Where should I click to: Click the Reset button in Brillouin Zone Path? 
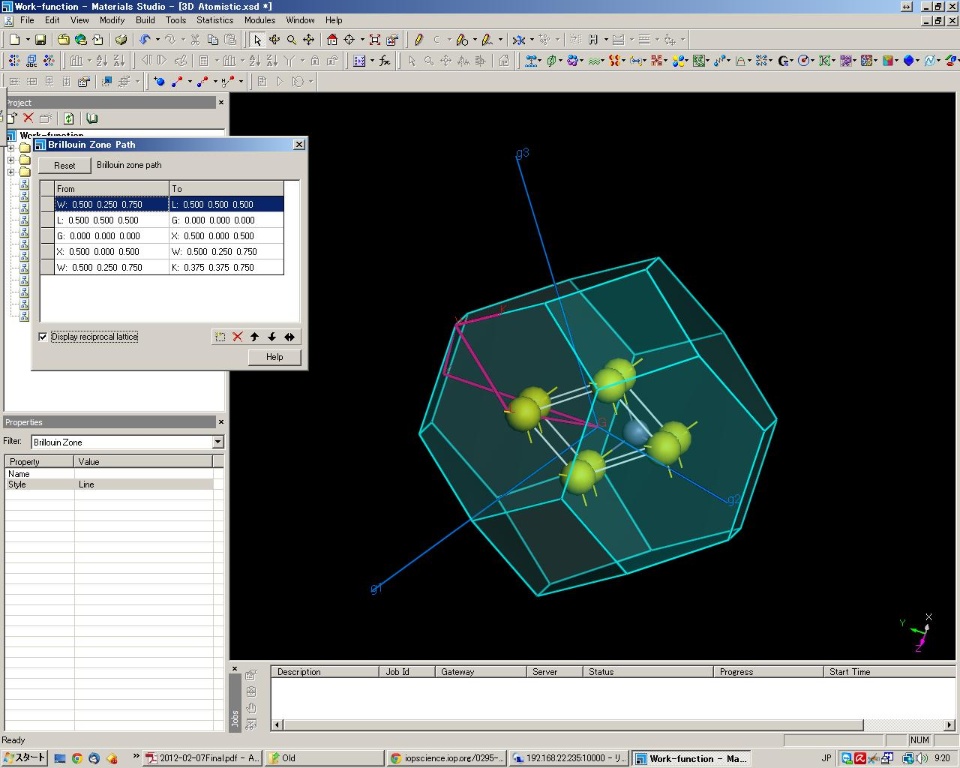[x=64, y=165]
